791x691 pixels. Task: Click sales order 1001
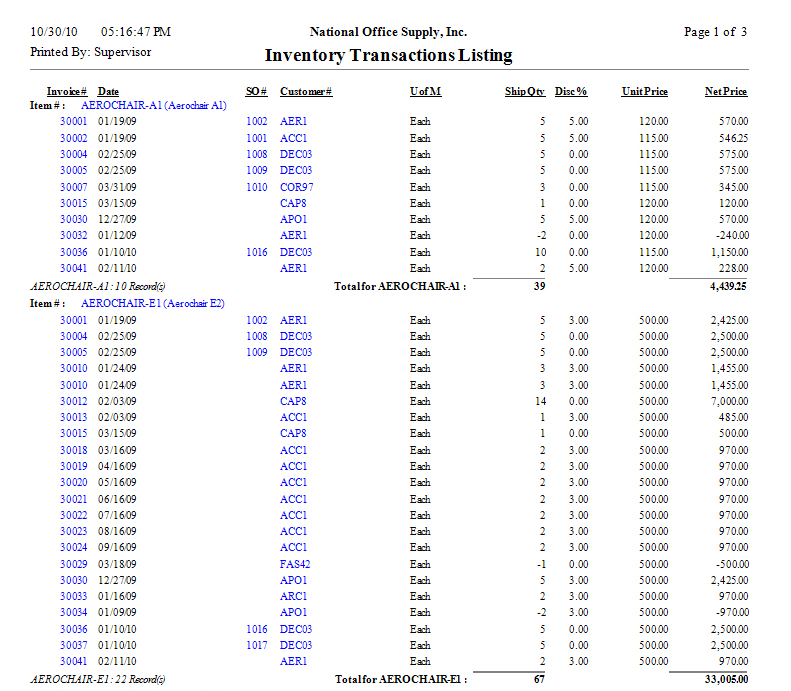tap(257, 138)
